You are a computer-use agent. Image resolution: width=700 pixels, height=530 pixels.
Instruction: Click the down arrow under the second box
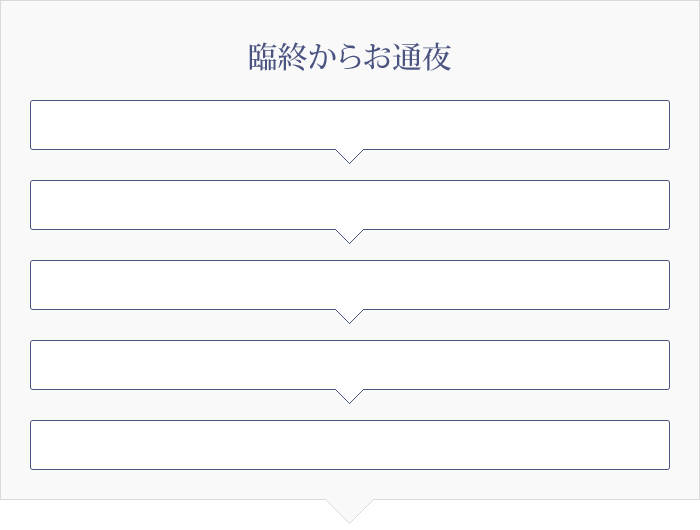click(350, 236)
